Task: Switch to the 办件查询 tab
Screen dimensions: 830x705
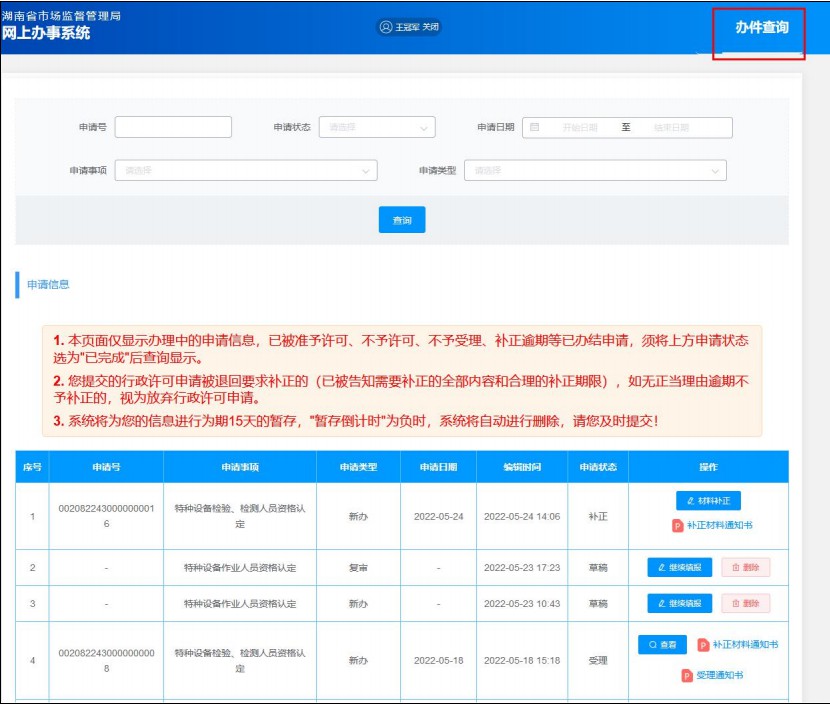Action: [x=761, y=28]
